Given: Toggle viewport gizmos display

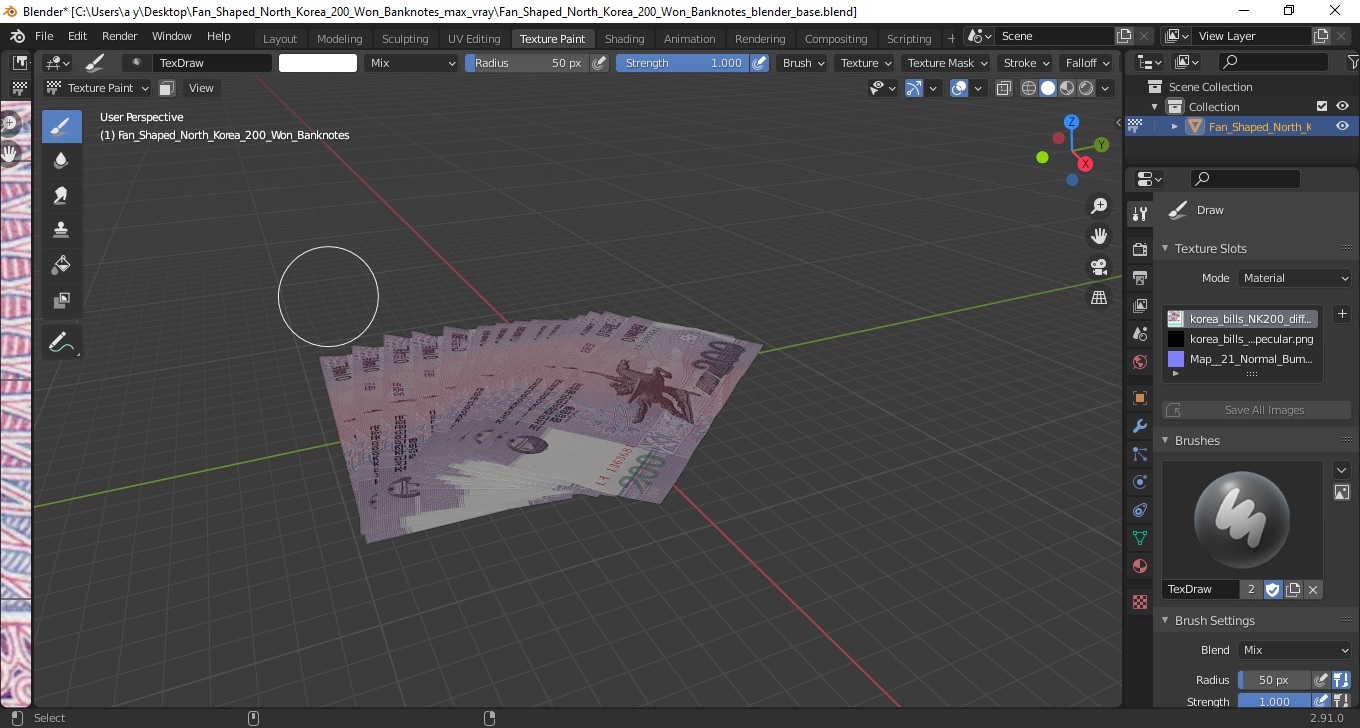Looking at the screenshot, I should pos(914,88).
